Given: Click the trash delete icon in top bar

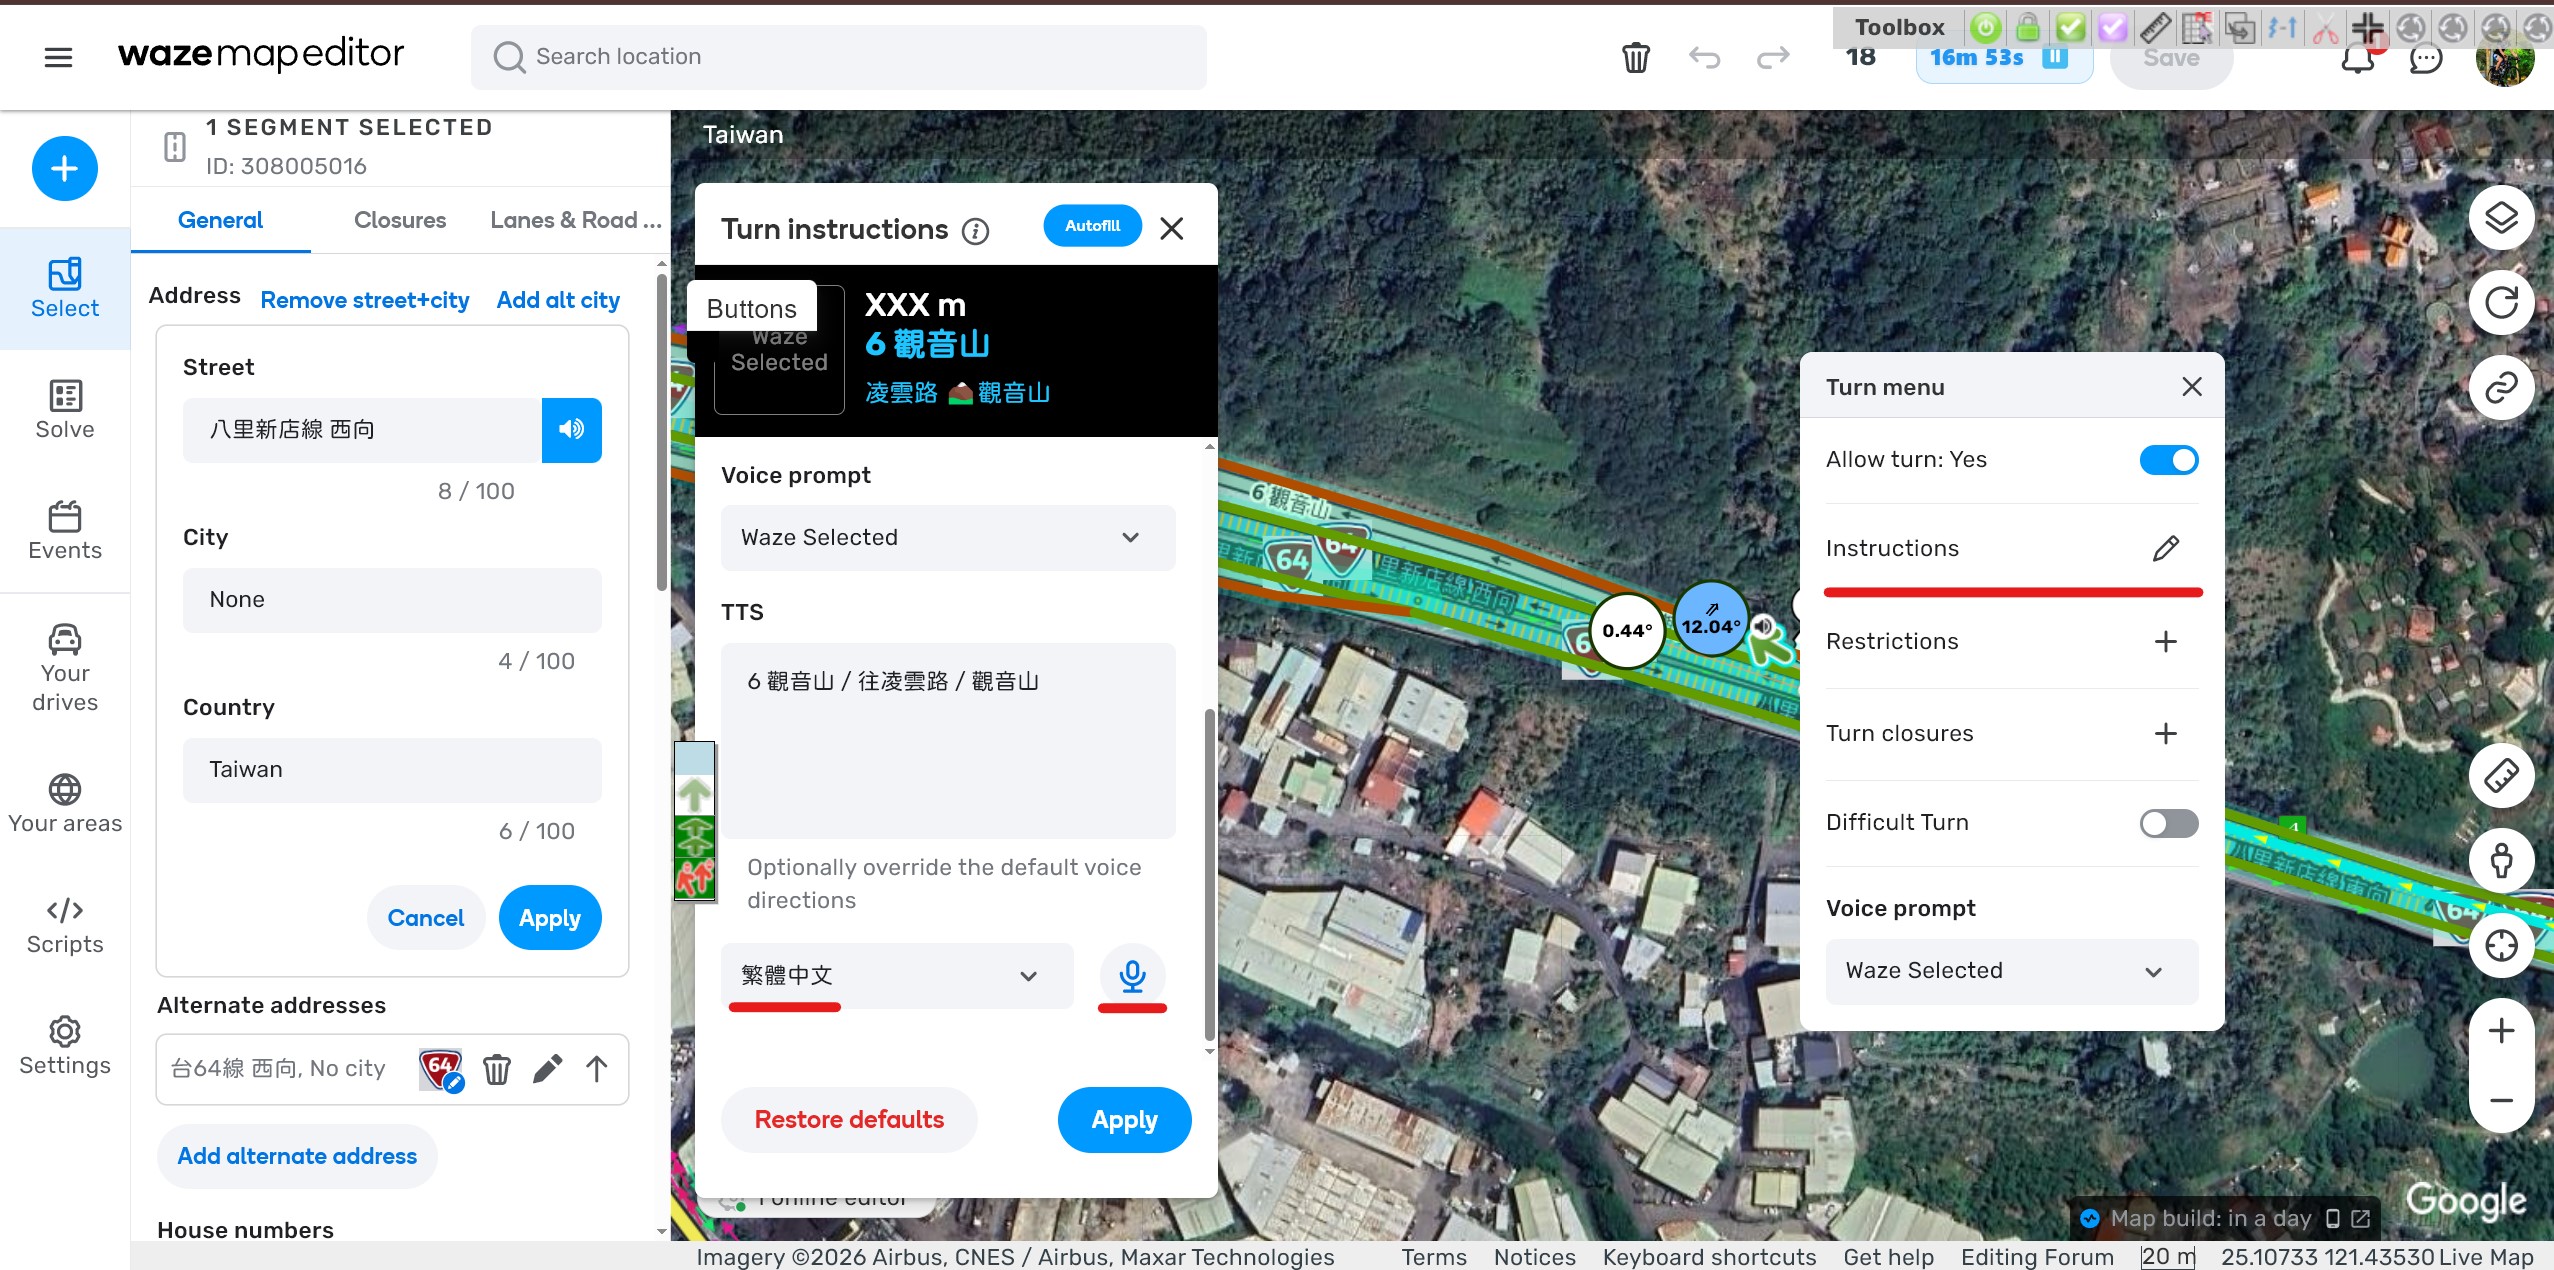Looking at the screenshot, I should (x=1635, y=58).
